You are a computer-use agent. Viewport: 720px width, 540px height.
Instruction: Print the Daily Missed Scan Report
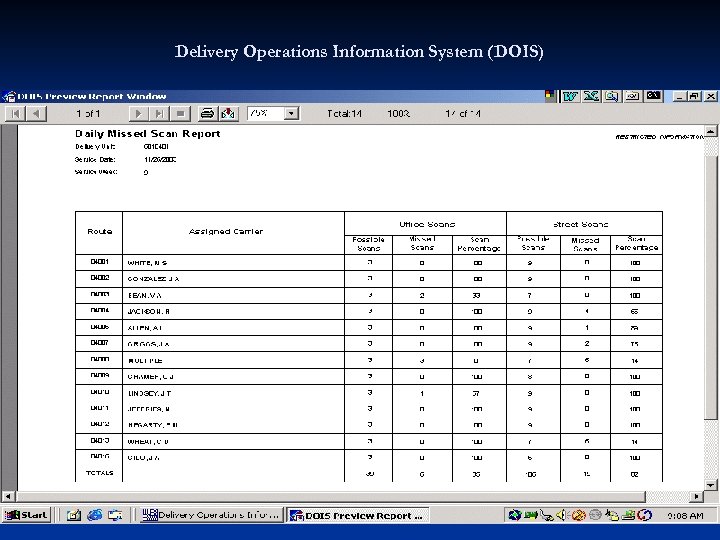[207, 113]
